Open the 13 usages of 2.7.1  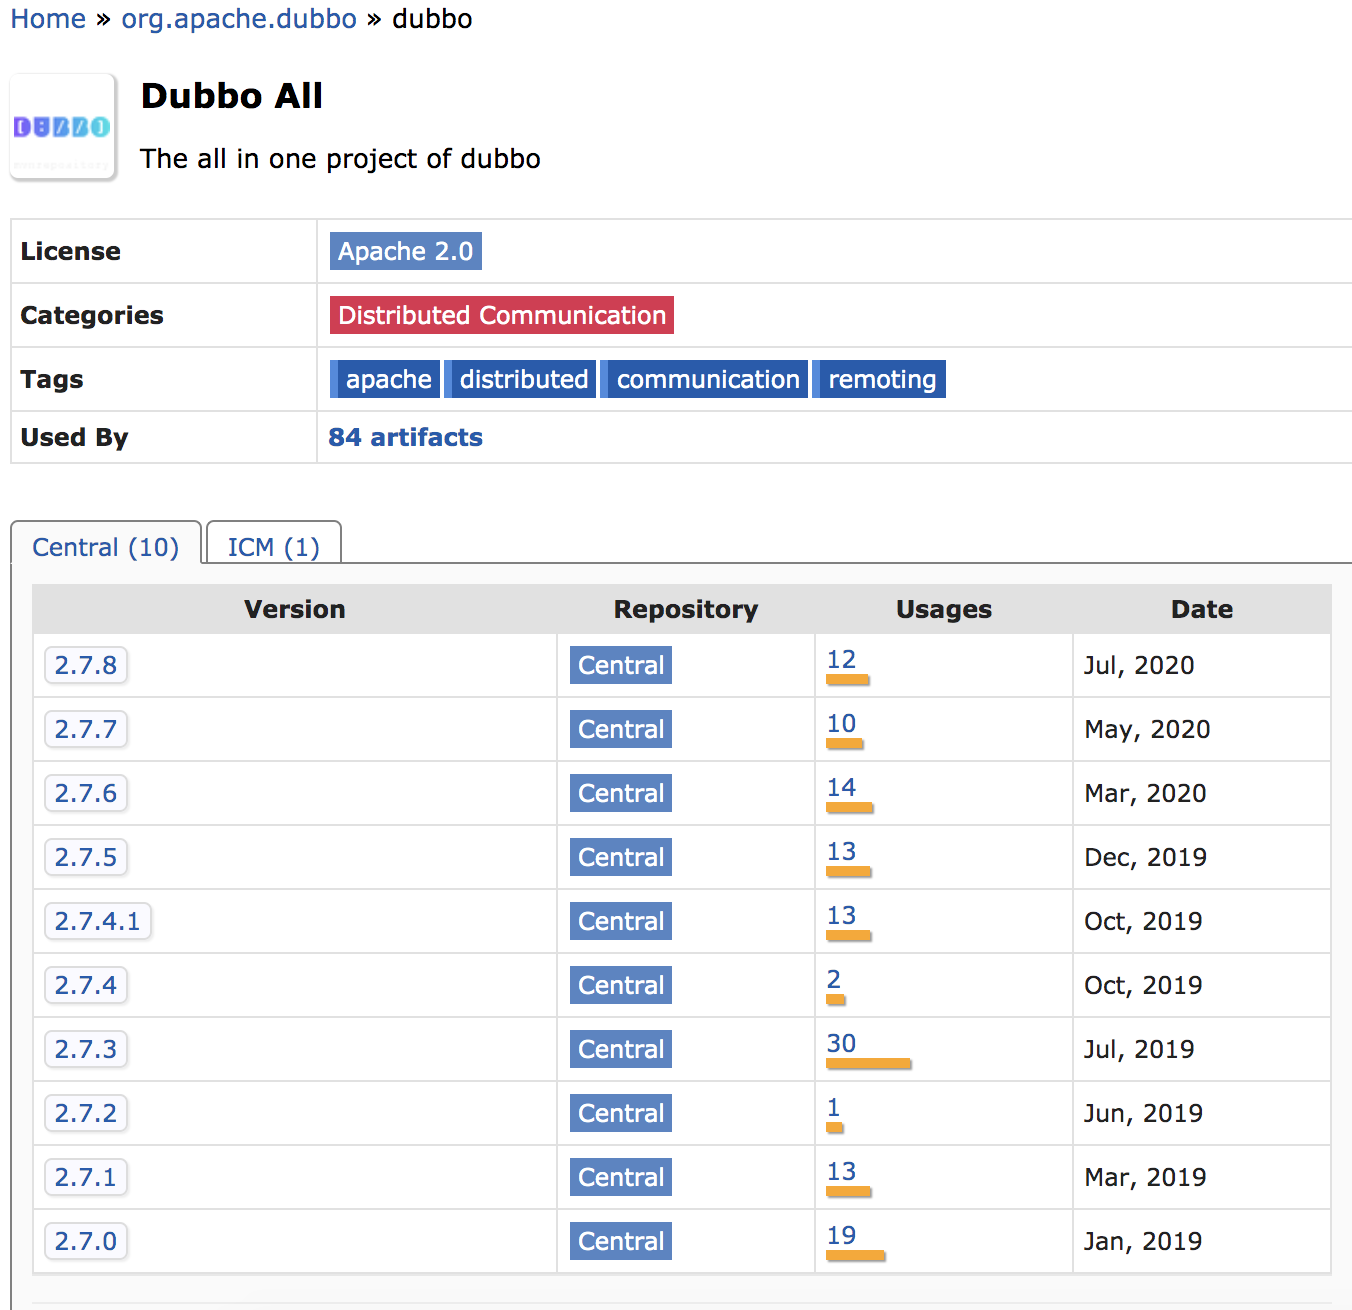[841, 1172]
